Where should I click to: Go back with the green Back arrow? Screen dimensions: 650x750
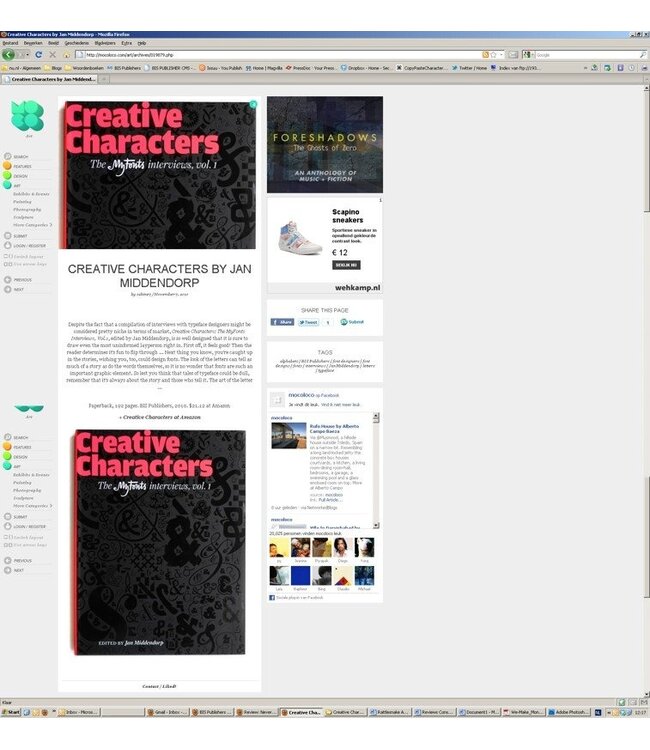[x=8, y=55]
